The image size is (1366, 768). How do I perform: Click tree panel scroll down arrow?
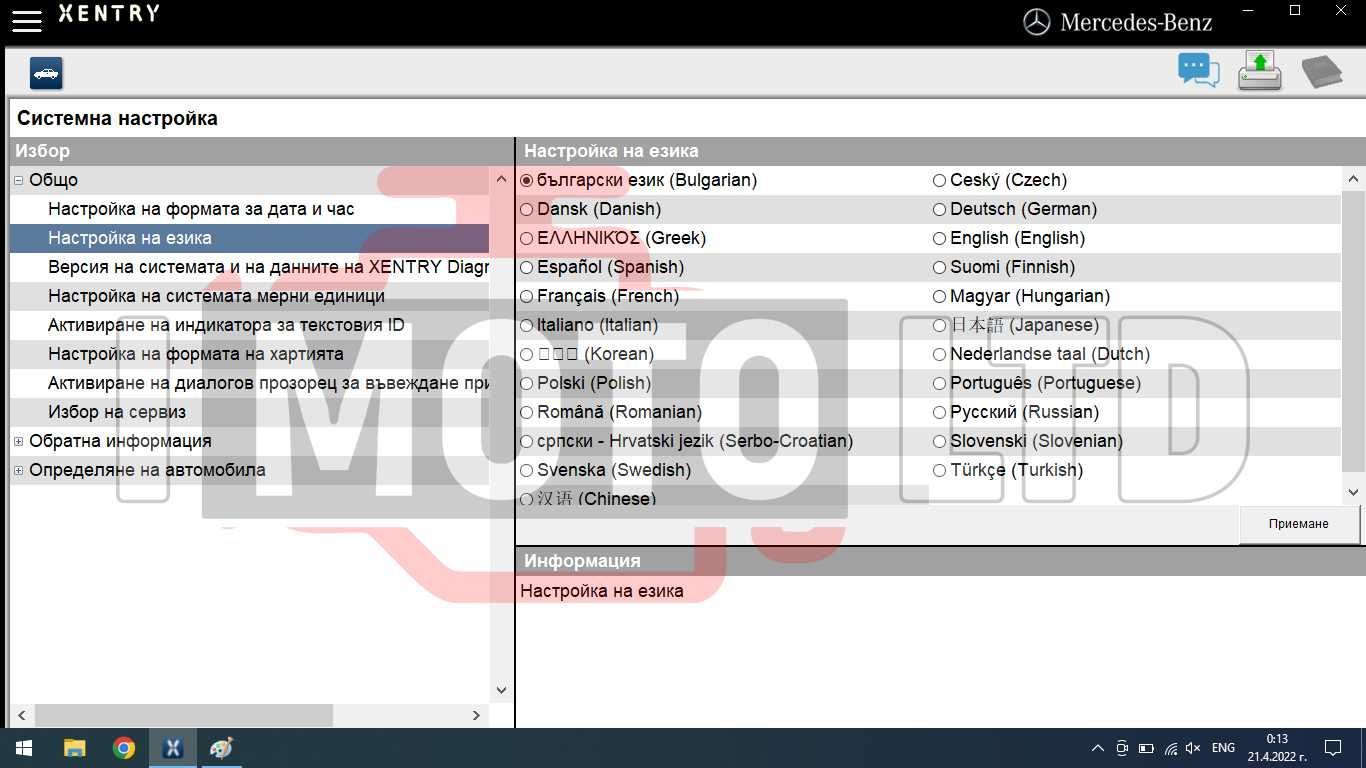pyautogui.click(x=501, y=690)
